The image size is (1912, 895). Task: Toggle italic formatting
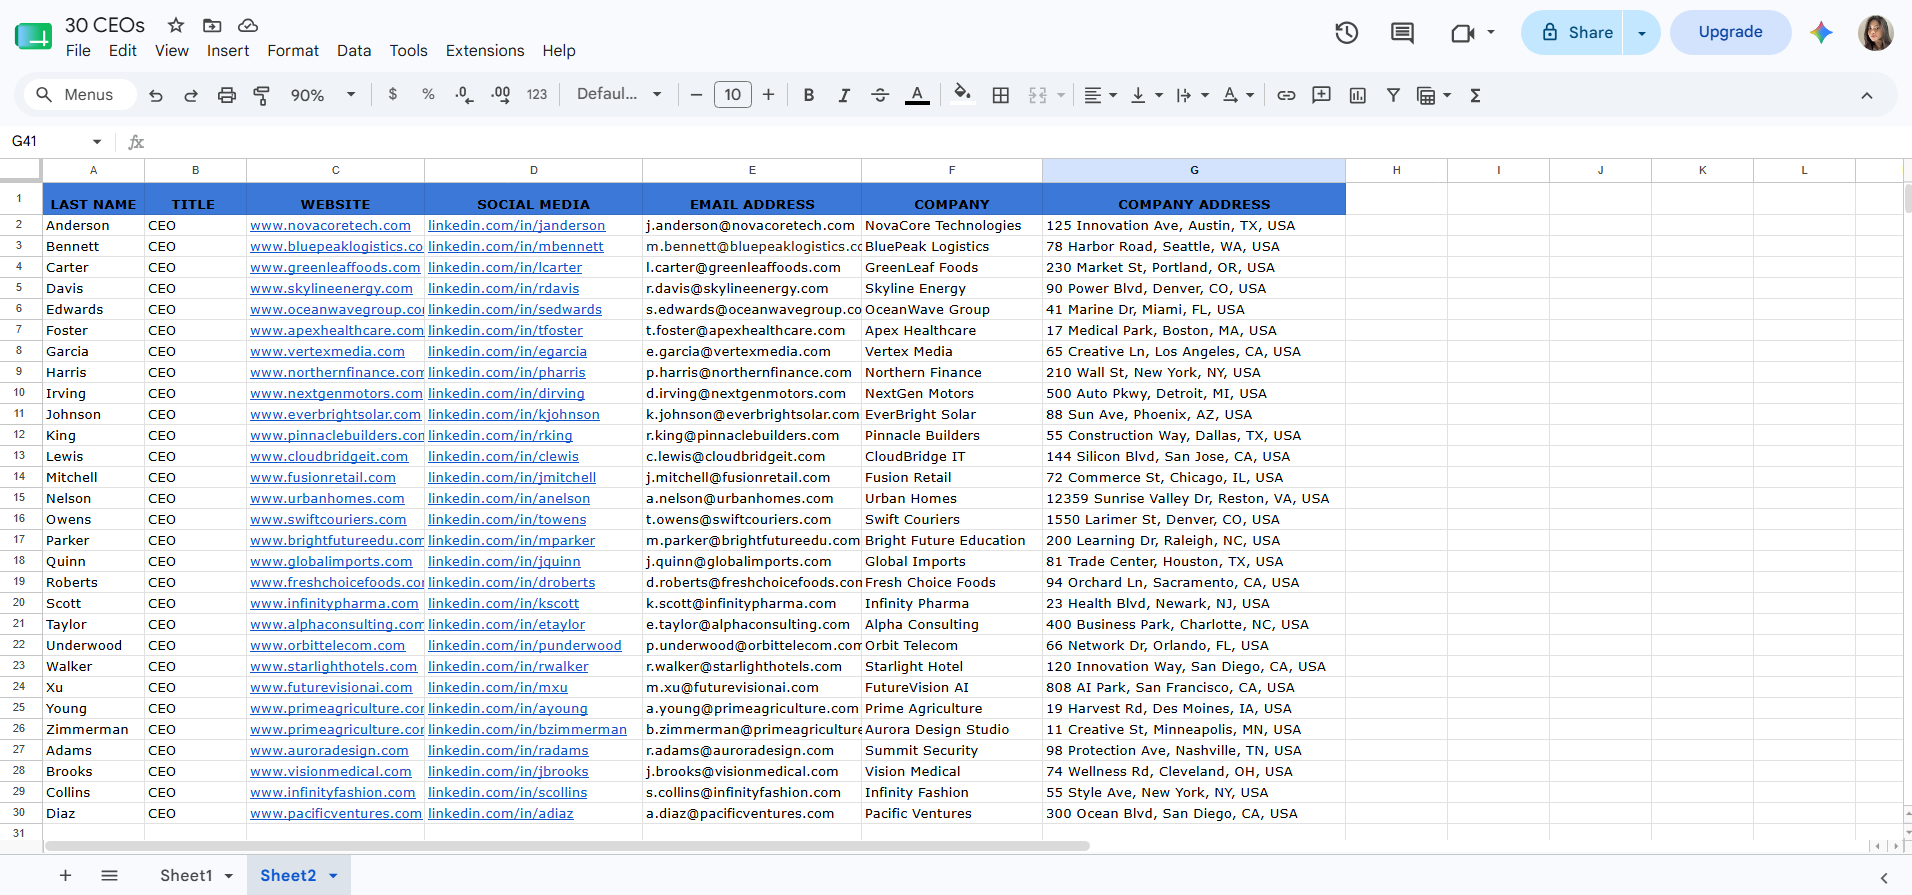pos(844,95)
